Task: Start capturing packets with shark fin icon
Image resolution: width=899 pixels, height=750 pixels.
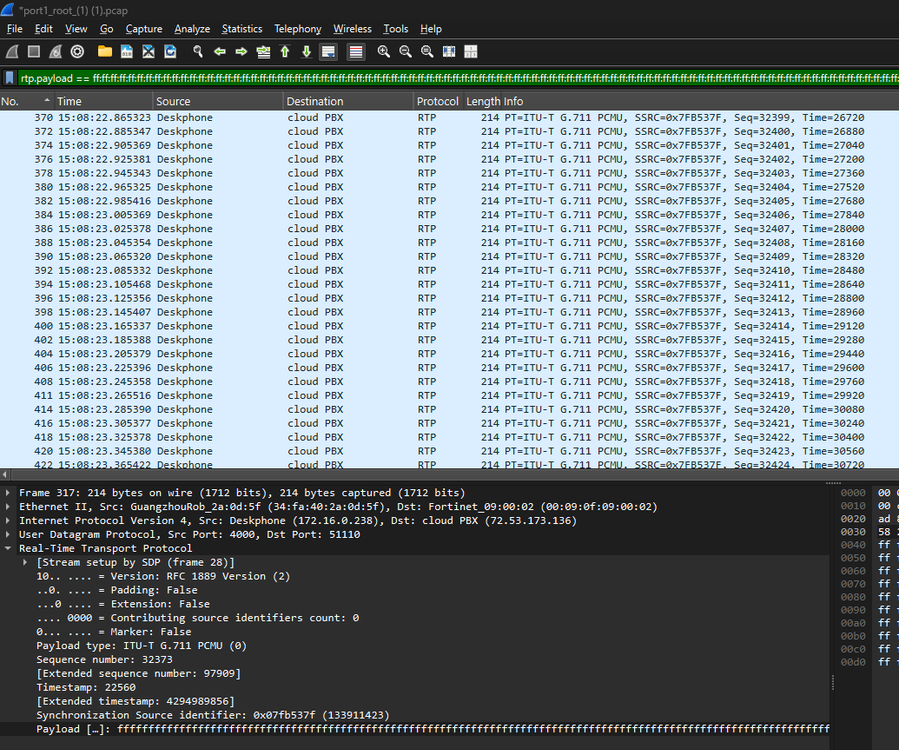Action: [x=12, y=51]
